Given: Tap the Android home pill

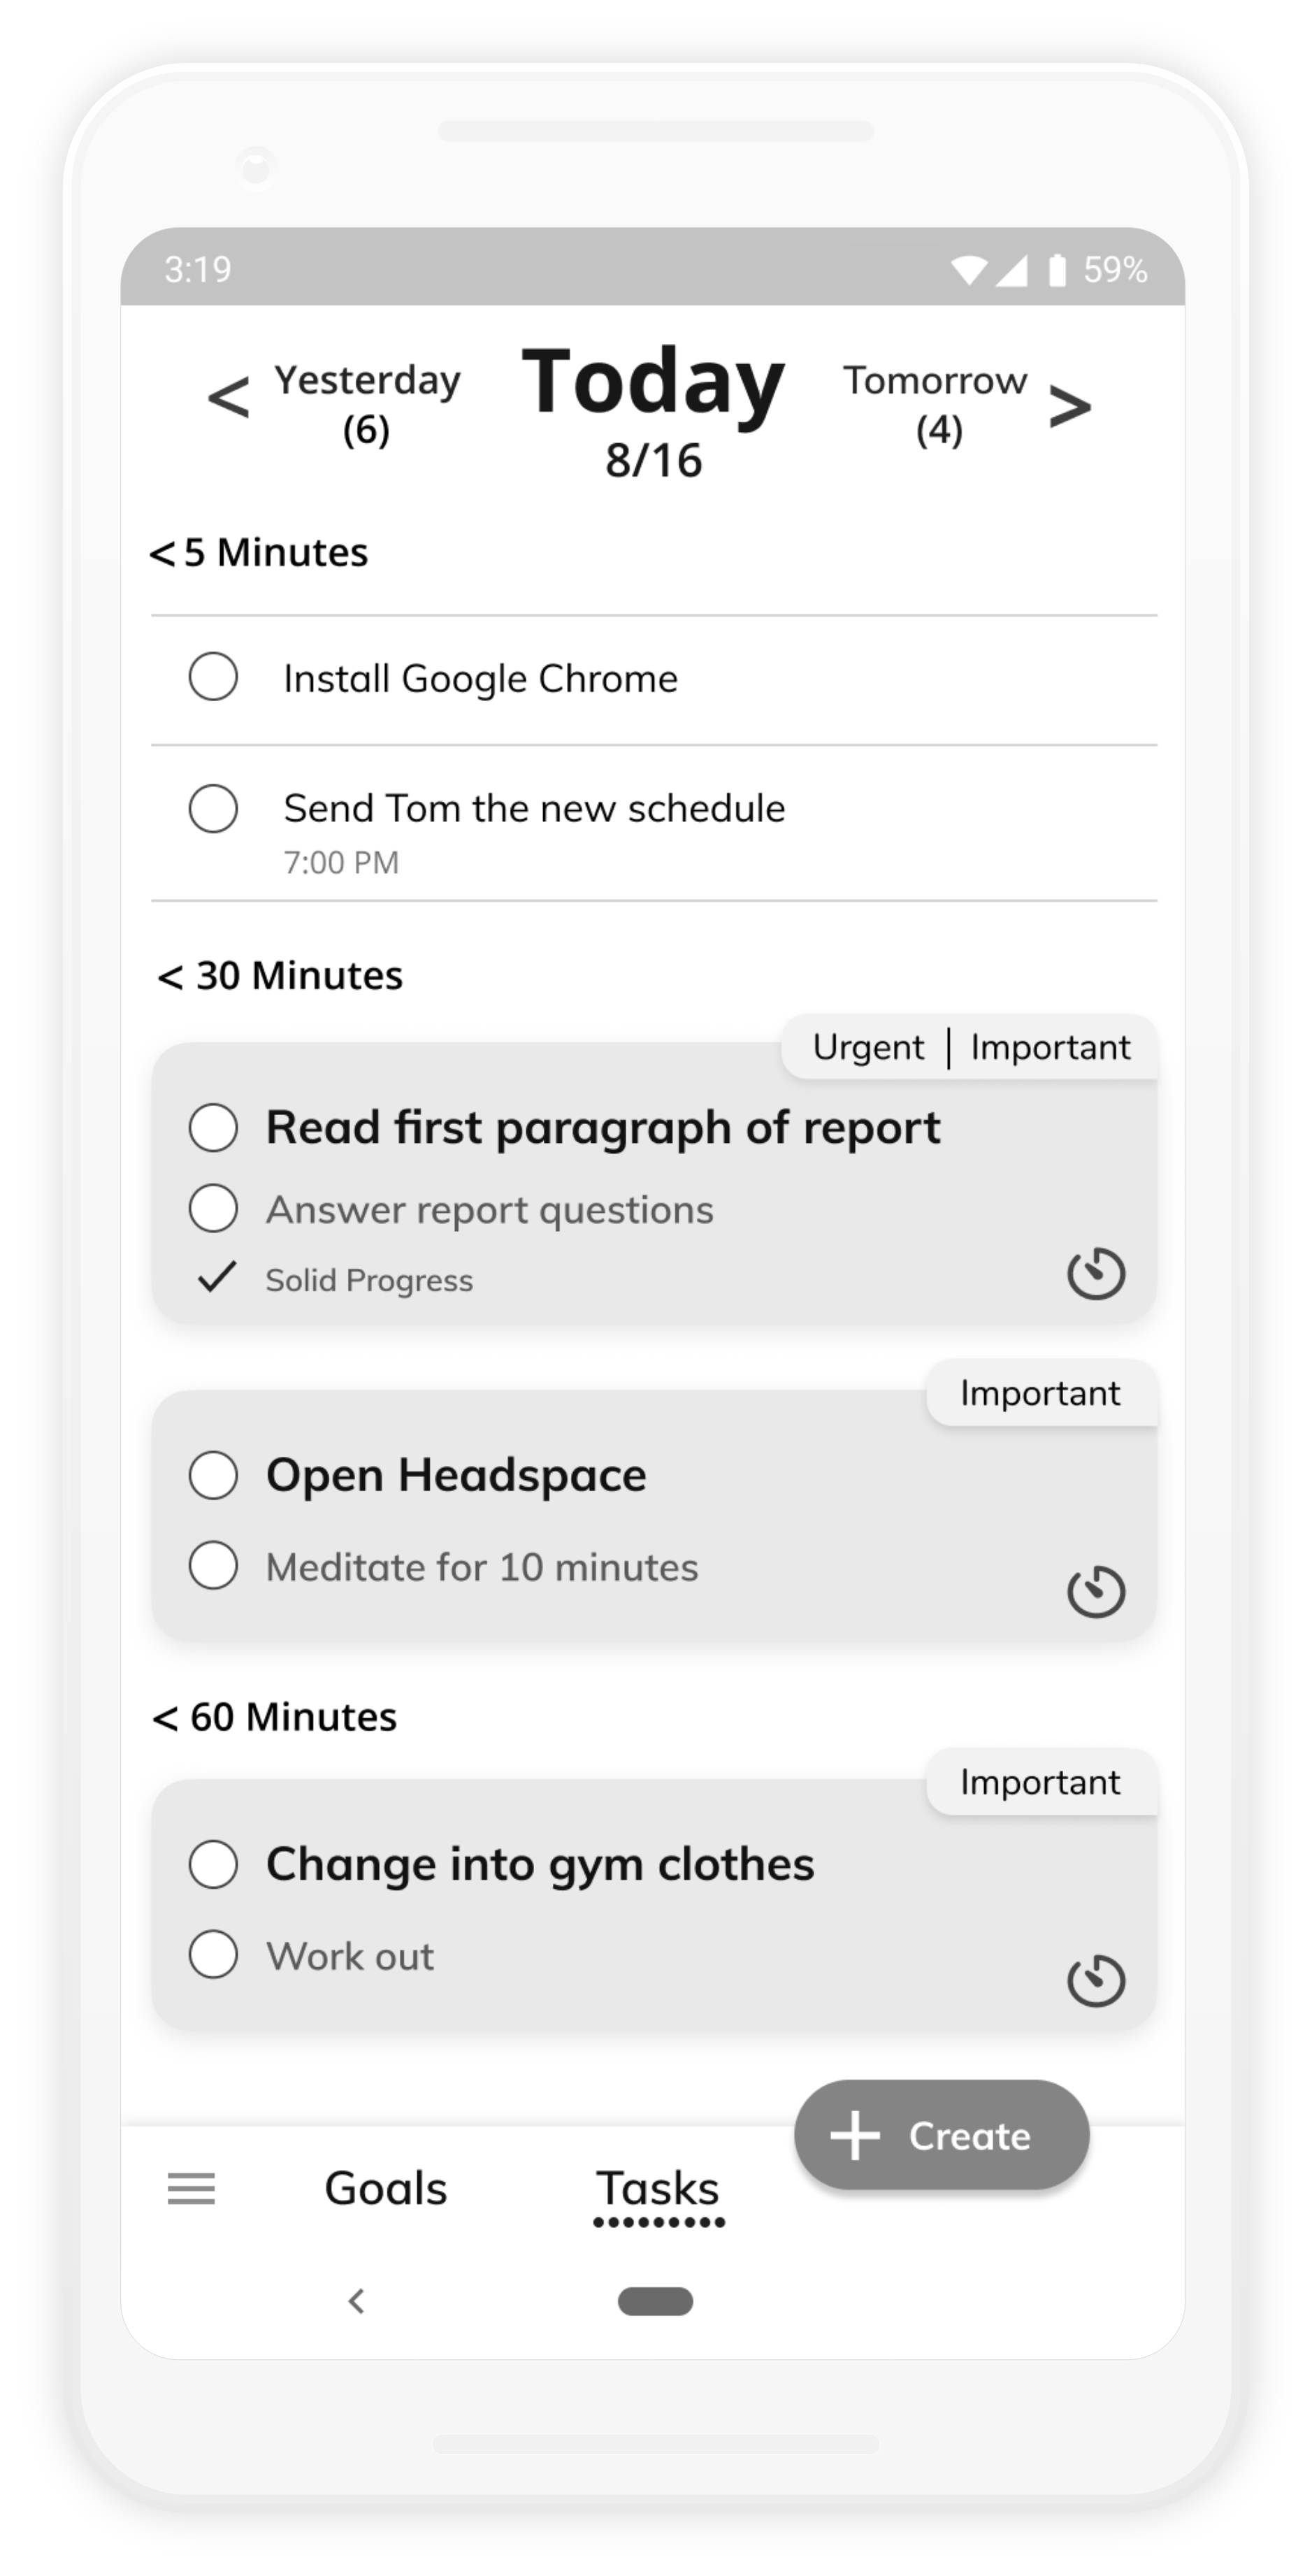Looking at the screenshot, I should [x=655, y=2301].
